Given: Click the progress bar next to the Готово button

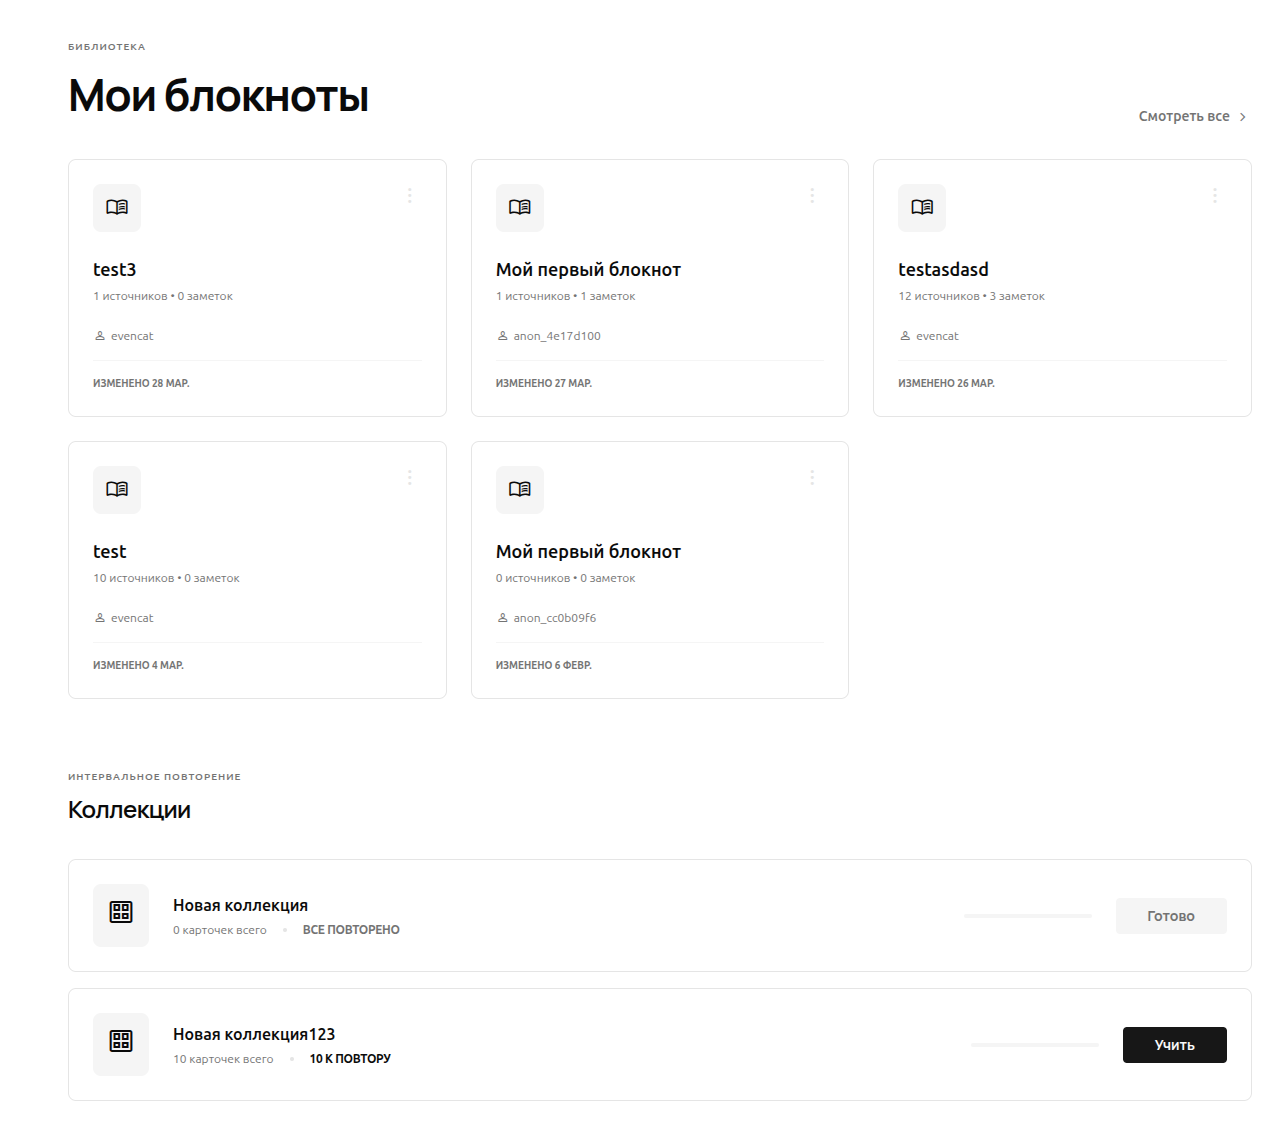Looking at the screenshot, I should click(x=1028, y=916).
